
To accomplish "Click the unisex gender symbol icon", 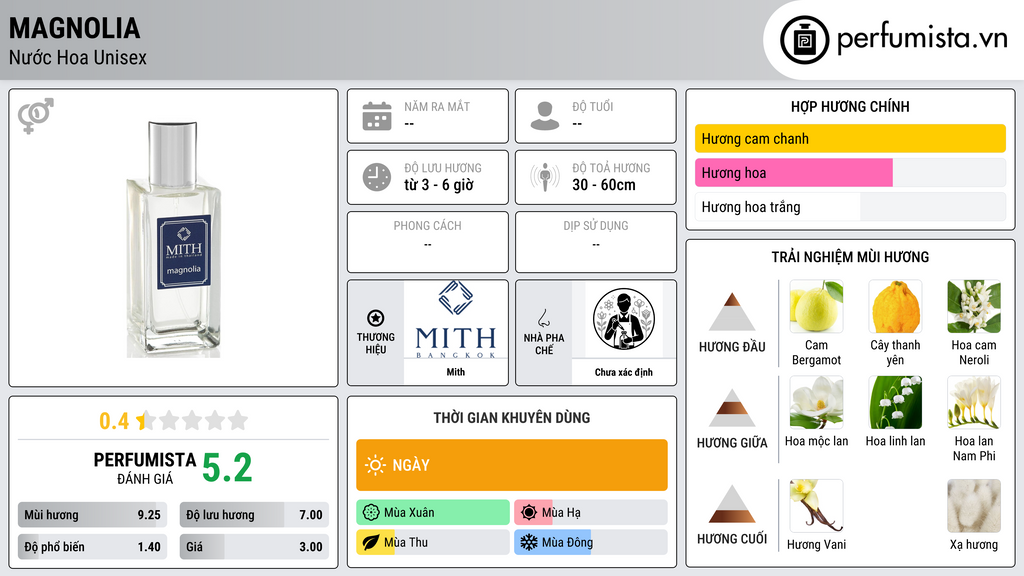I will tap(36, 116).
